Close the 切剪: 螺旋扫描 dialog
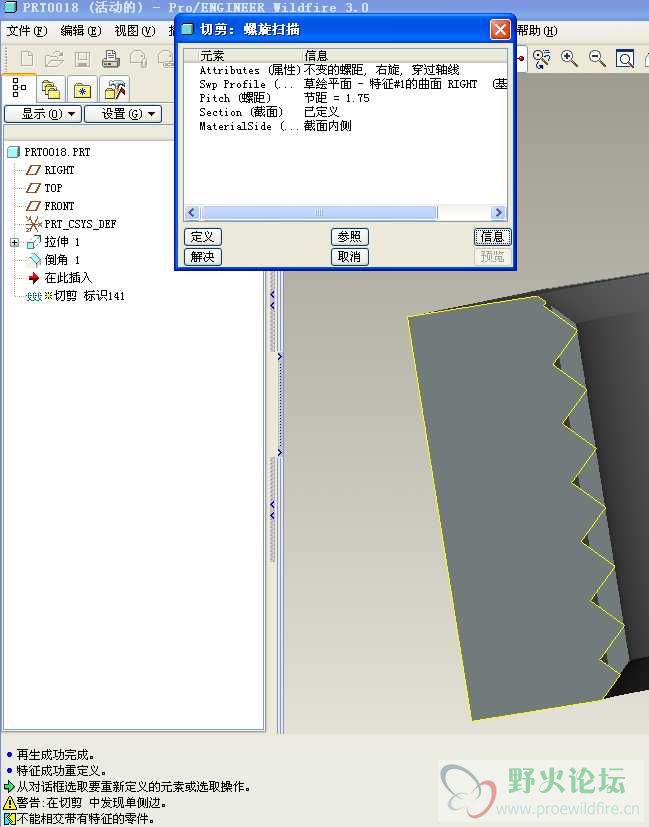Screen dimensions: 649x827 click(500, 30)
